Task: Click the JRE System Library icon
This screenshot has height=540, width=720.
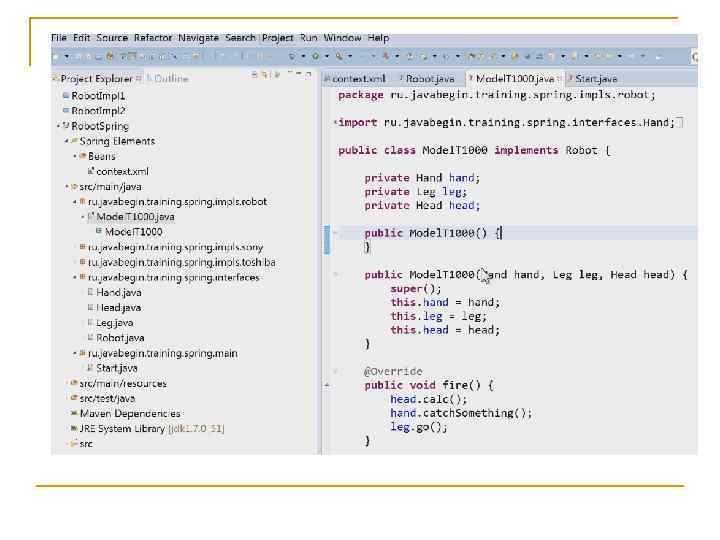Action: tap(73, 428)
